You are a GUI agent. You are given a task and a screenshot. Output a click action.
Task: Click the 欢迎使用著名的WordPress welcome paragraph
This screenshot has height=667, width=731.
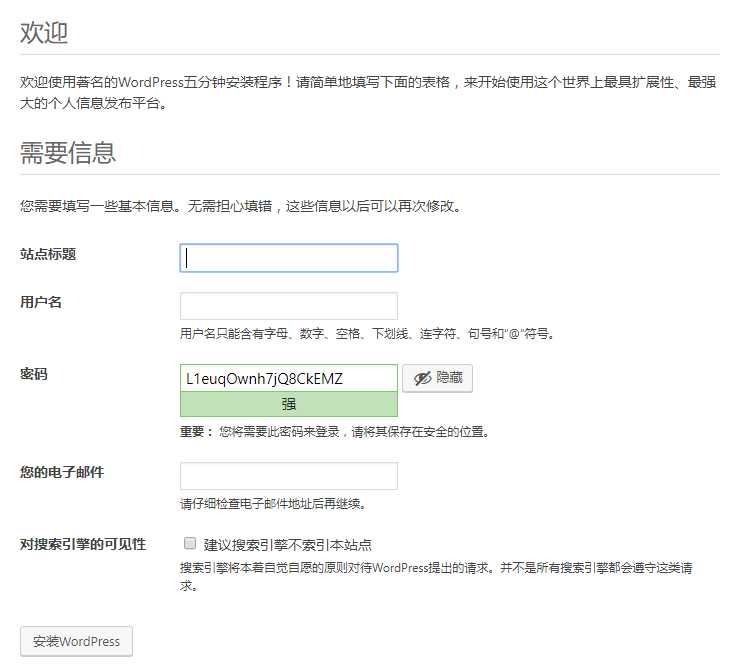click(x=368, y=93)
